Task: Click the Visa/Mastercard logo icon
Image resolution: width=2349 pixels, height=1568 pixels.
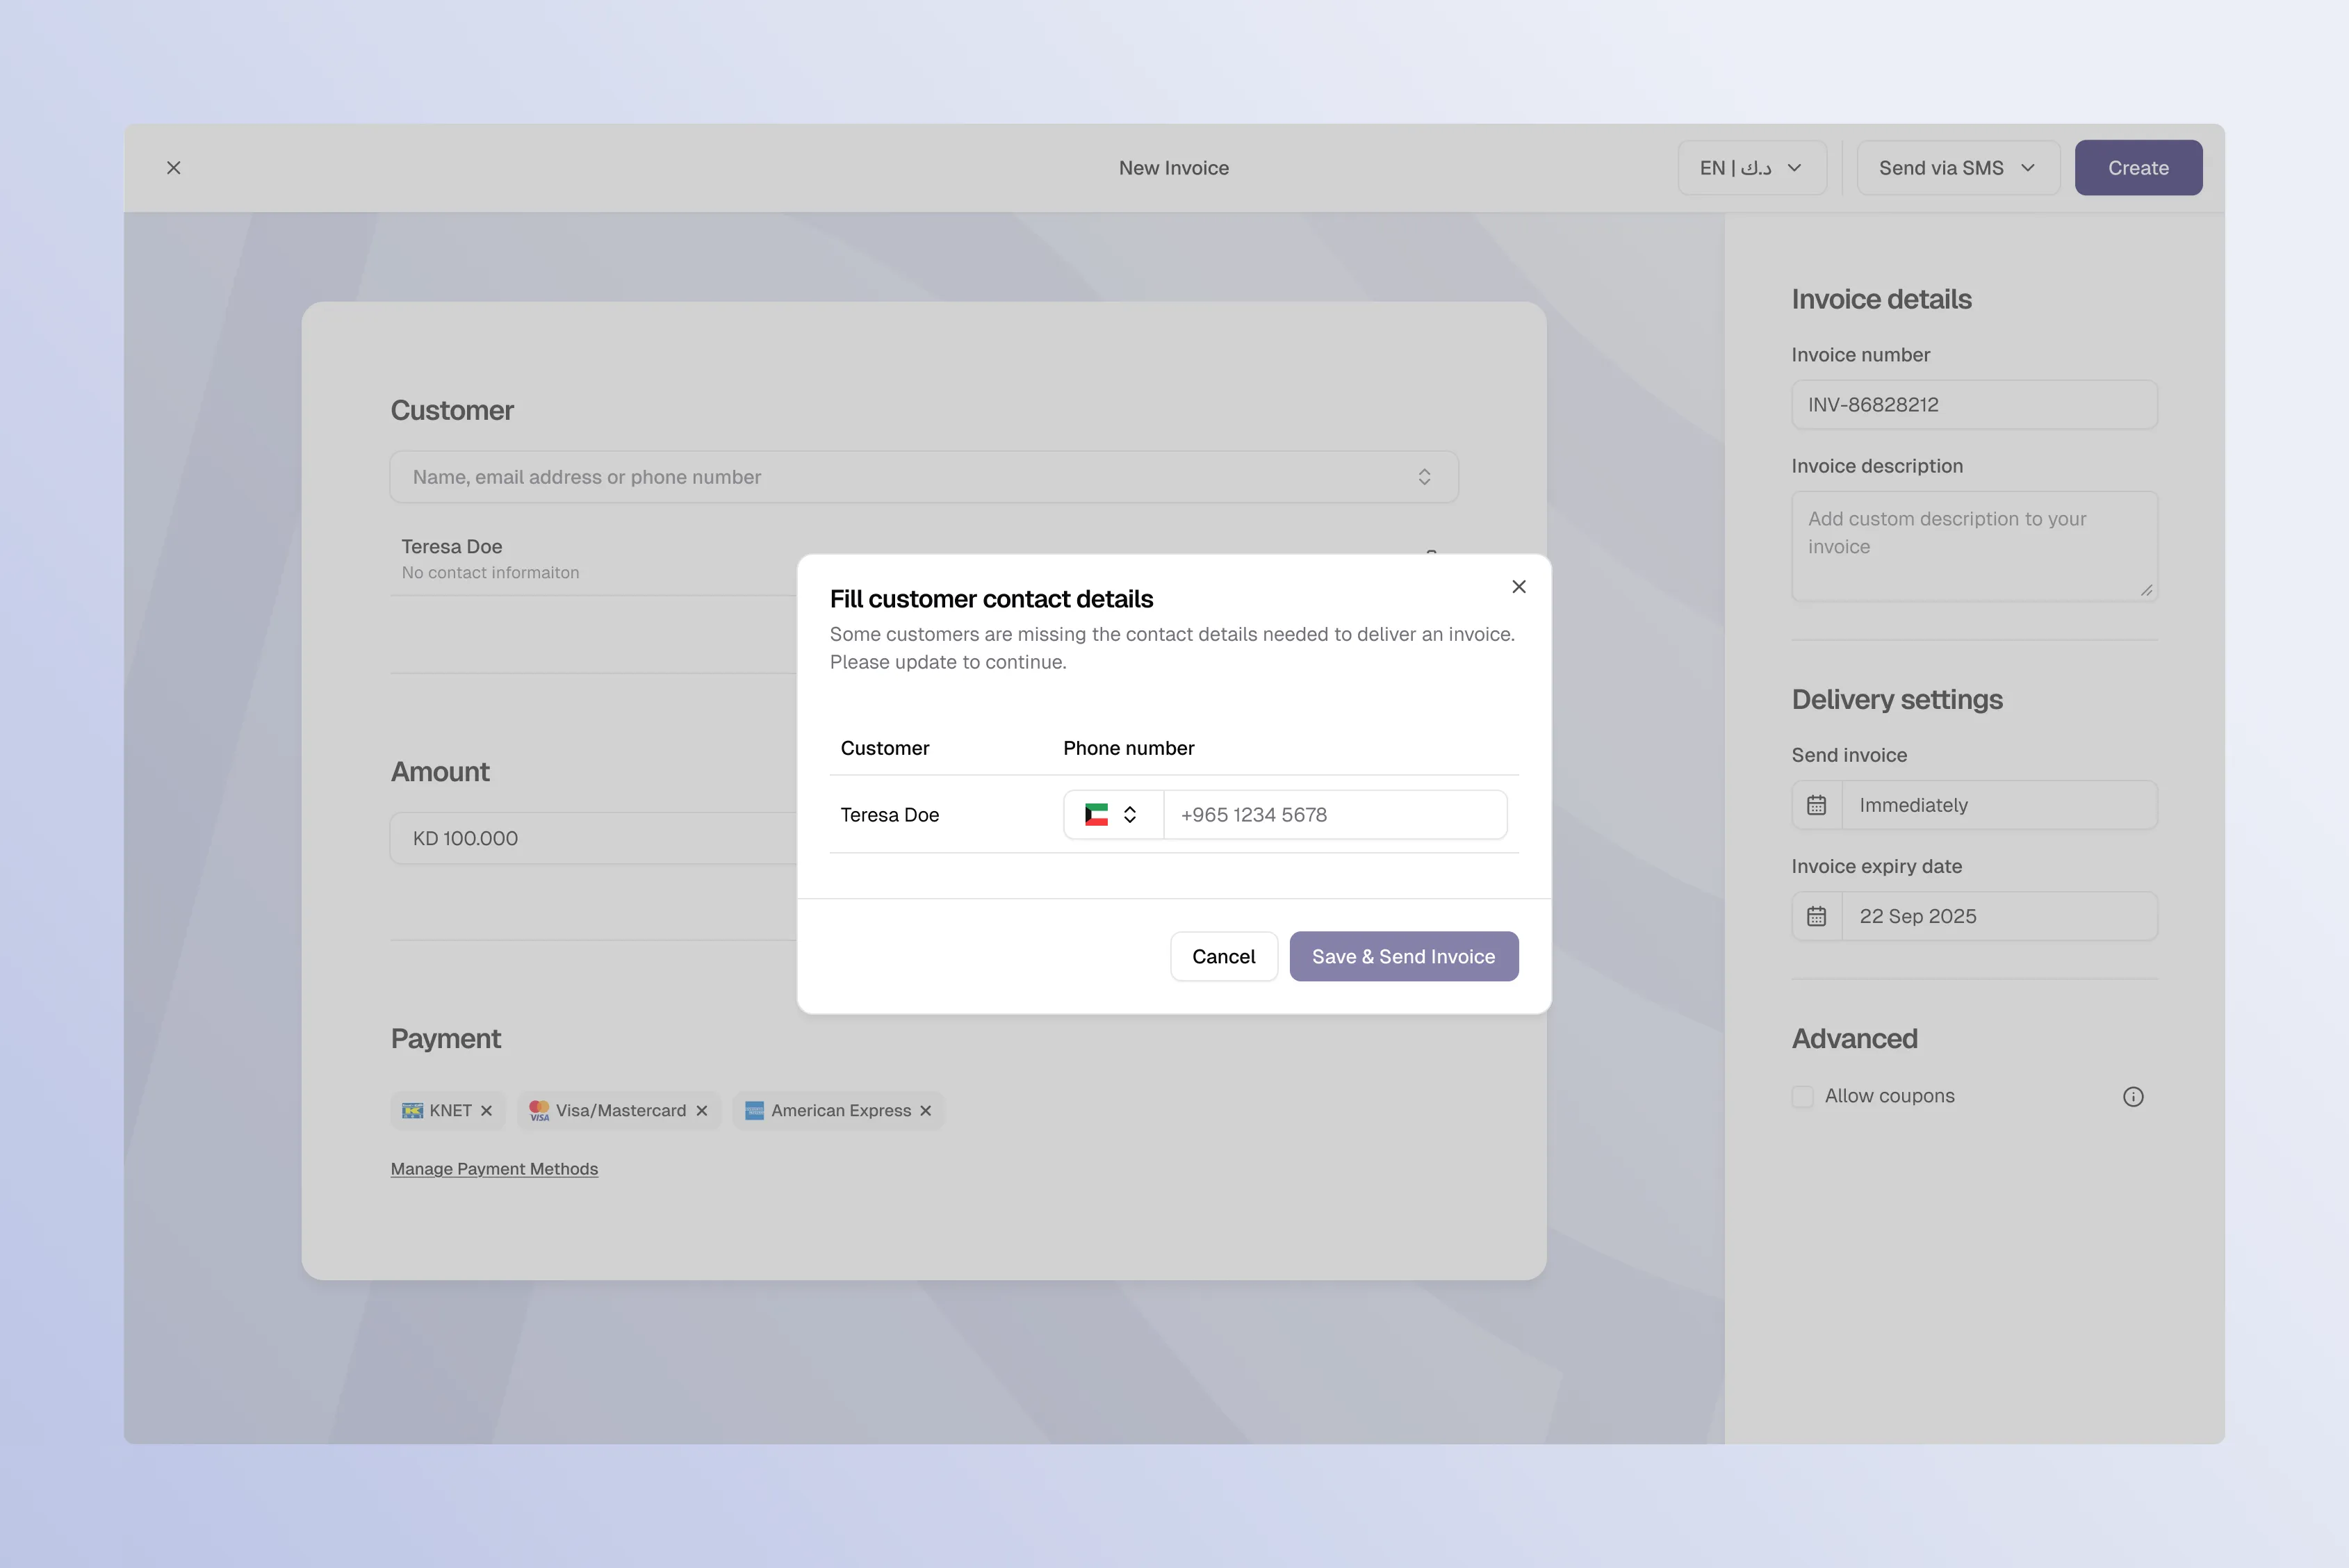Action: (x=539, y=1111)
